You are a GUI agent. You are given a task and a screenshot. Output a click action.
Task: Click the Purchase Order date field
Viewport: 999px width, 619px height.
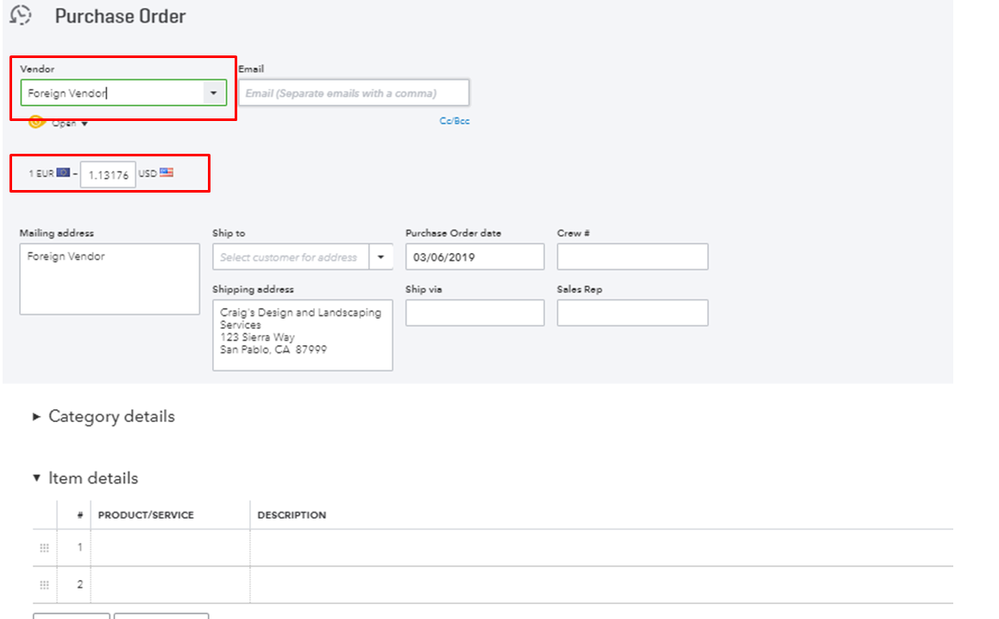click(474, 257)
